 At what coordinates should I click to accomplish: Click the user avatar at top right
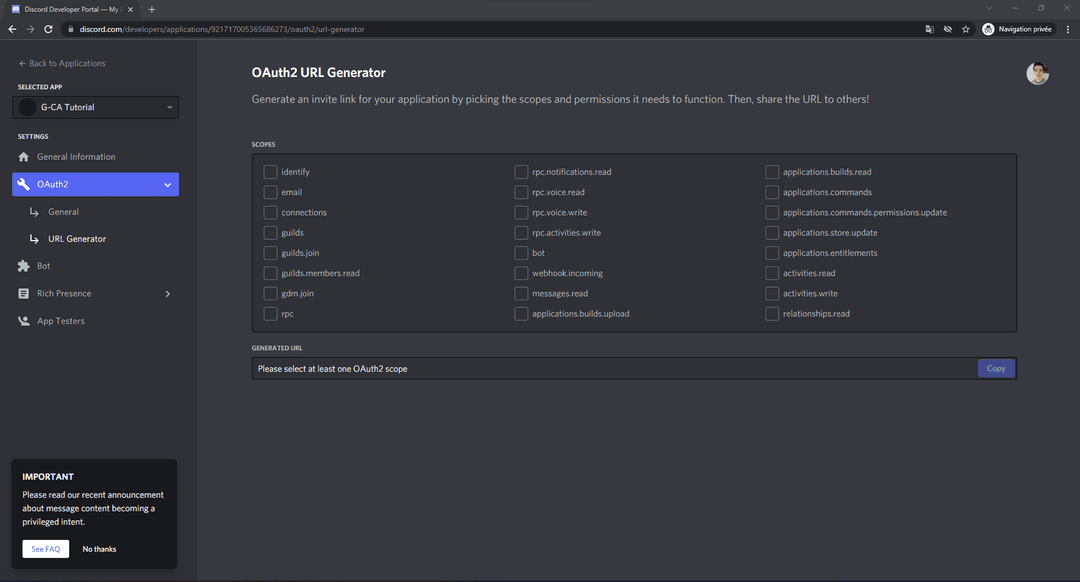pyautogui.click(x=1037, y=73)
